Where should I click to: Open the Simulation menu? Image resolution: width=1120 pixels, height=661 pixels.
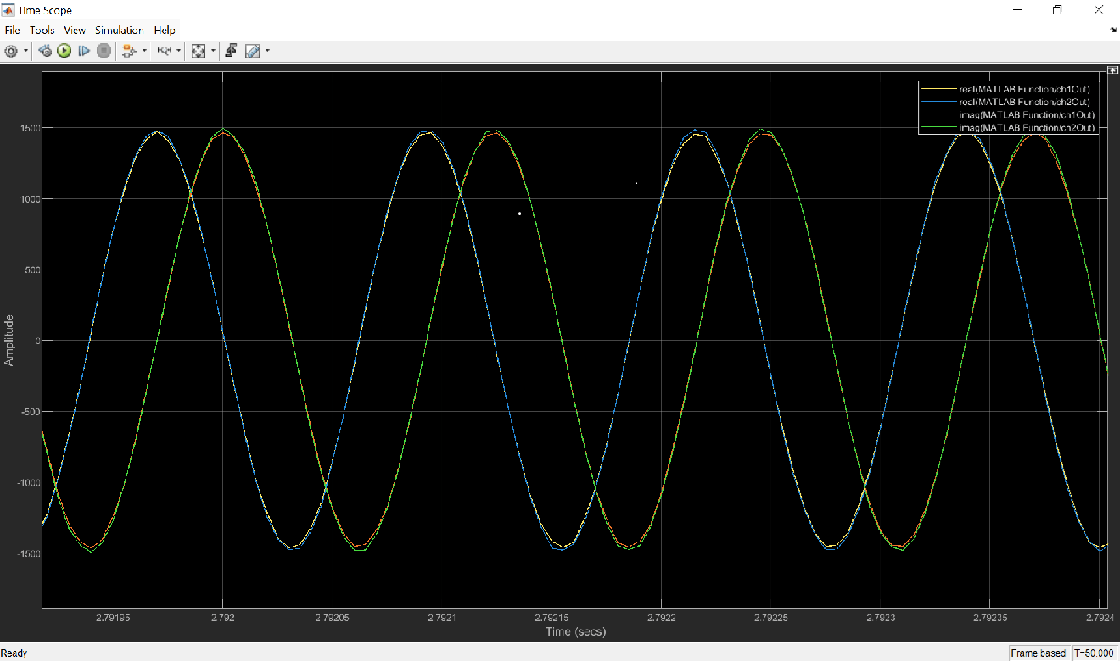[119, 30]
